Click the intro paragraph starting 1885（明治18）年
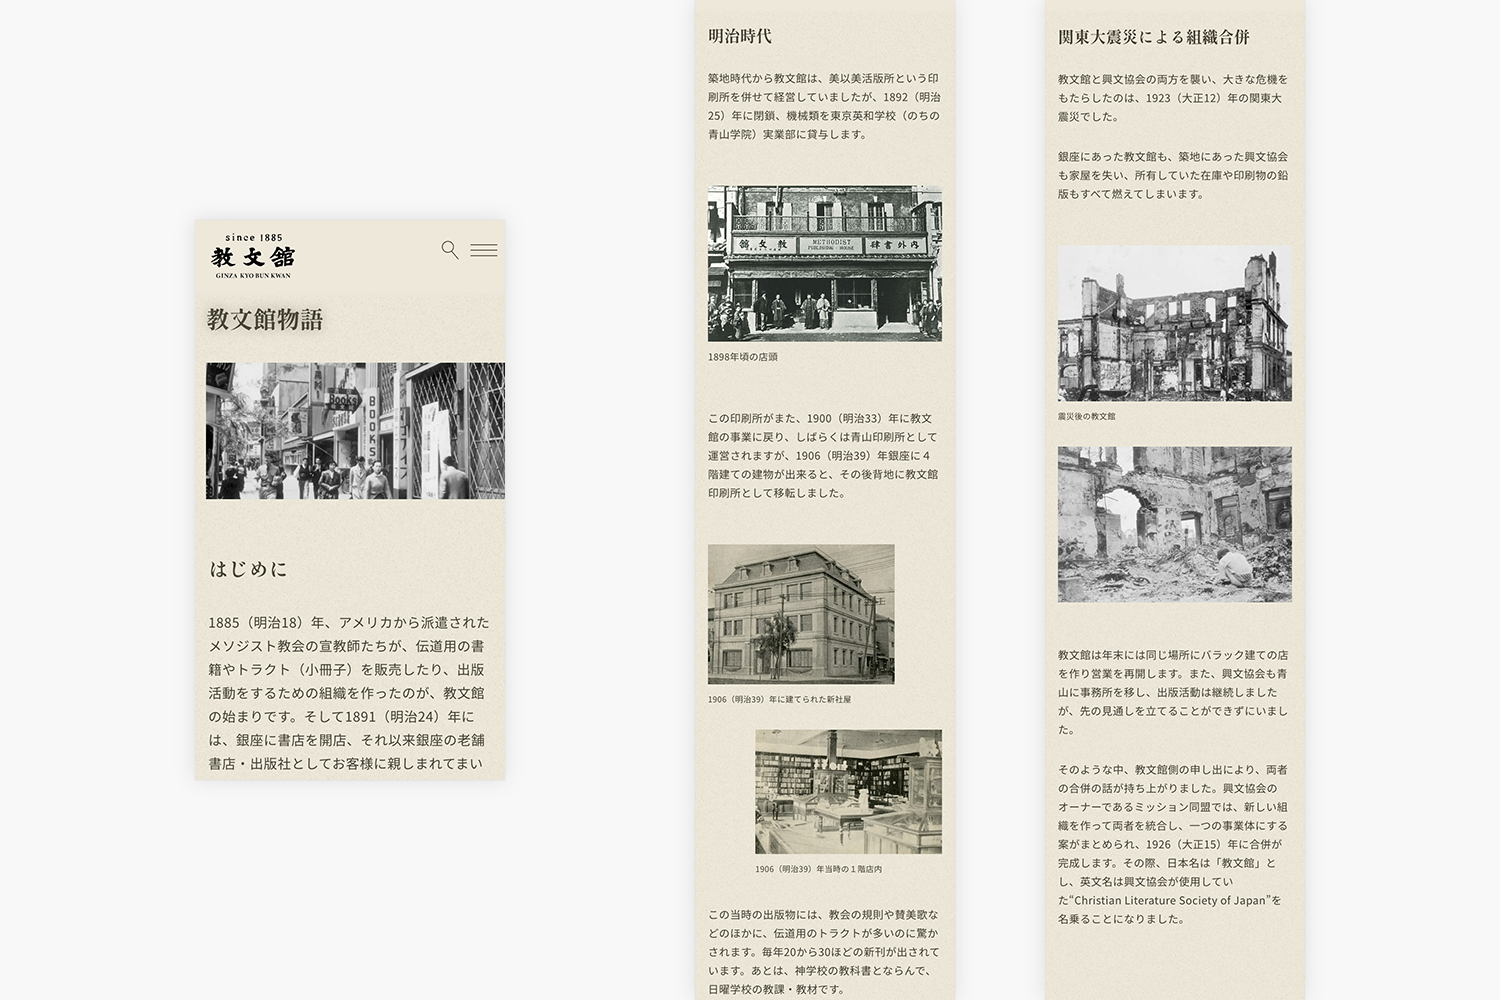The height and width of the screenshot is (1000, 1500). click(x=349, y=693)
